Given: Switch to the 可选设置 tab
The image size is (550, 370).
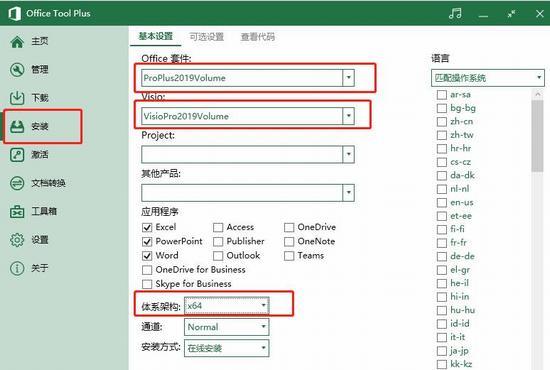Looking at the screenshot, I should click(x=207, y=36).
